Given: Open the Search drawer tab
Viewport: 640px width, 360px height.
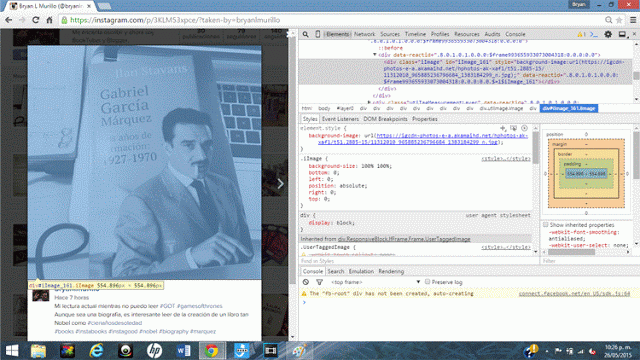Looking at the screenshot, I should click(x=336, y=271).
